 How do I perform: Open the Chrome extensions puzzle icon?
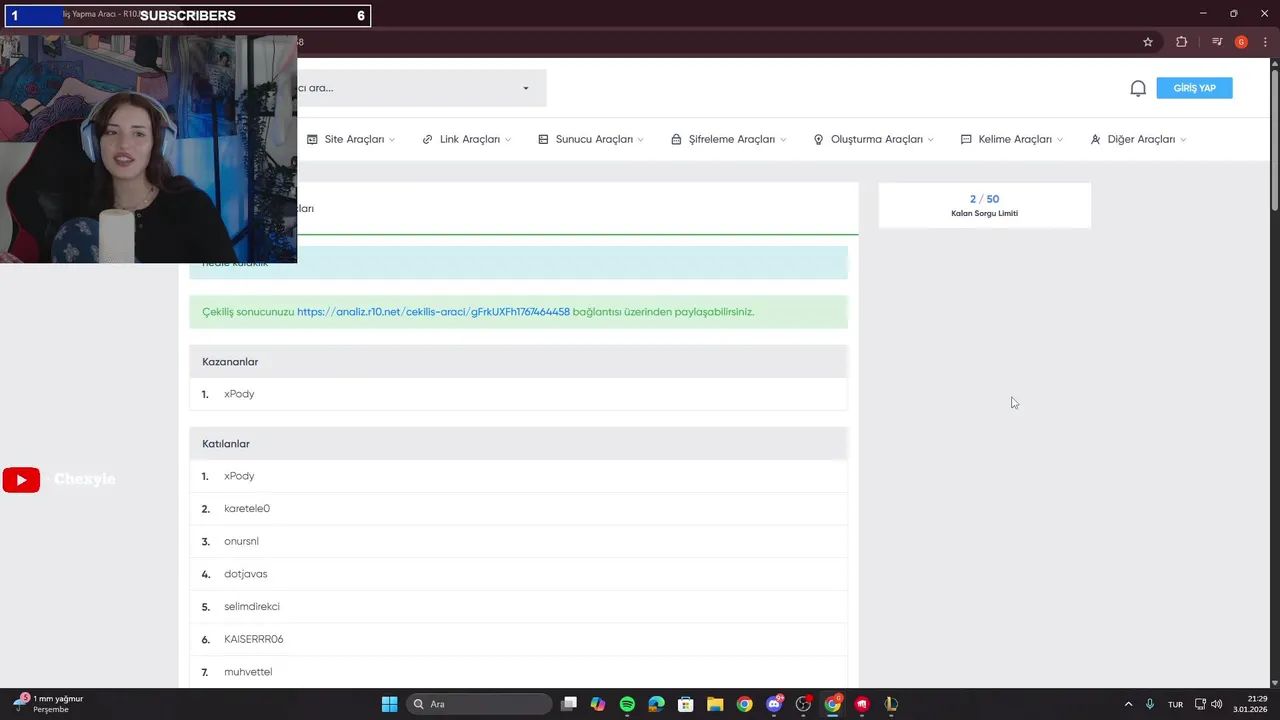pyautogui.click(x=1182, y=42)
